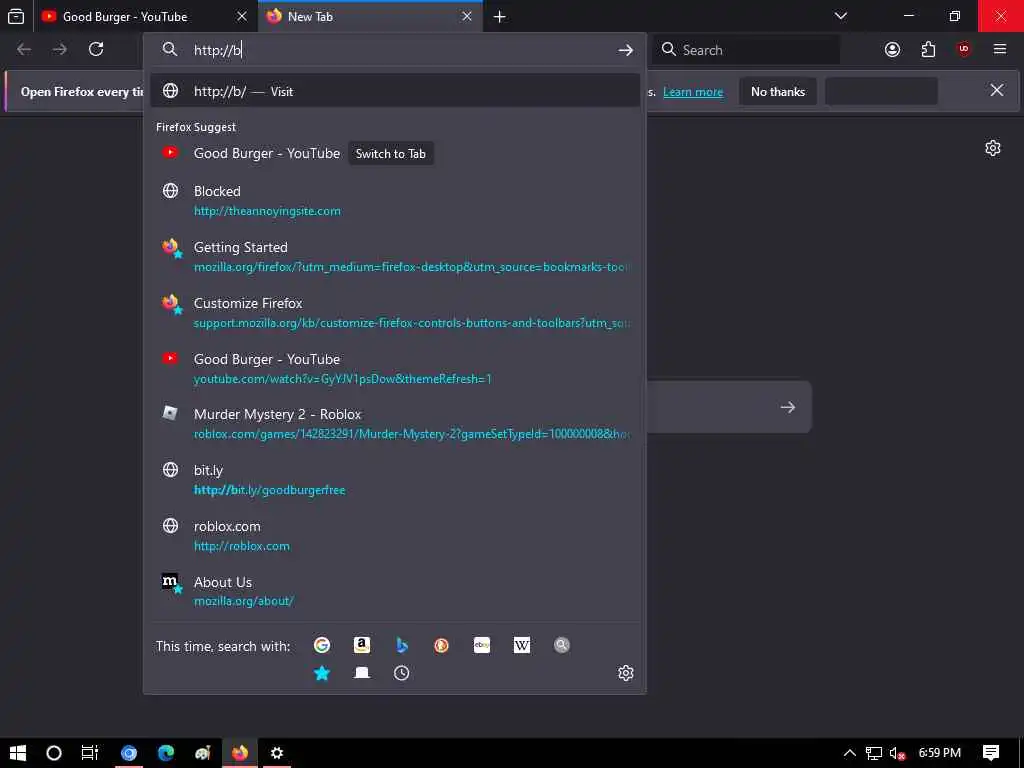Select the bit.ly/goodburgerfree suggestion
This screenshot has height=768, width=1024.
click(x=395, y=480)
